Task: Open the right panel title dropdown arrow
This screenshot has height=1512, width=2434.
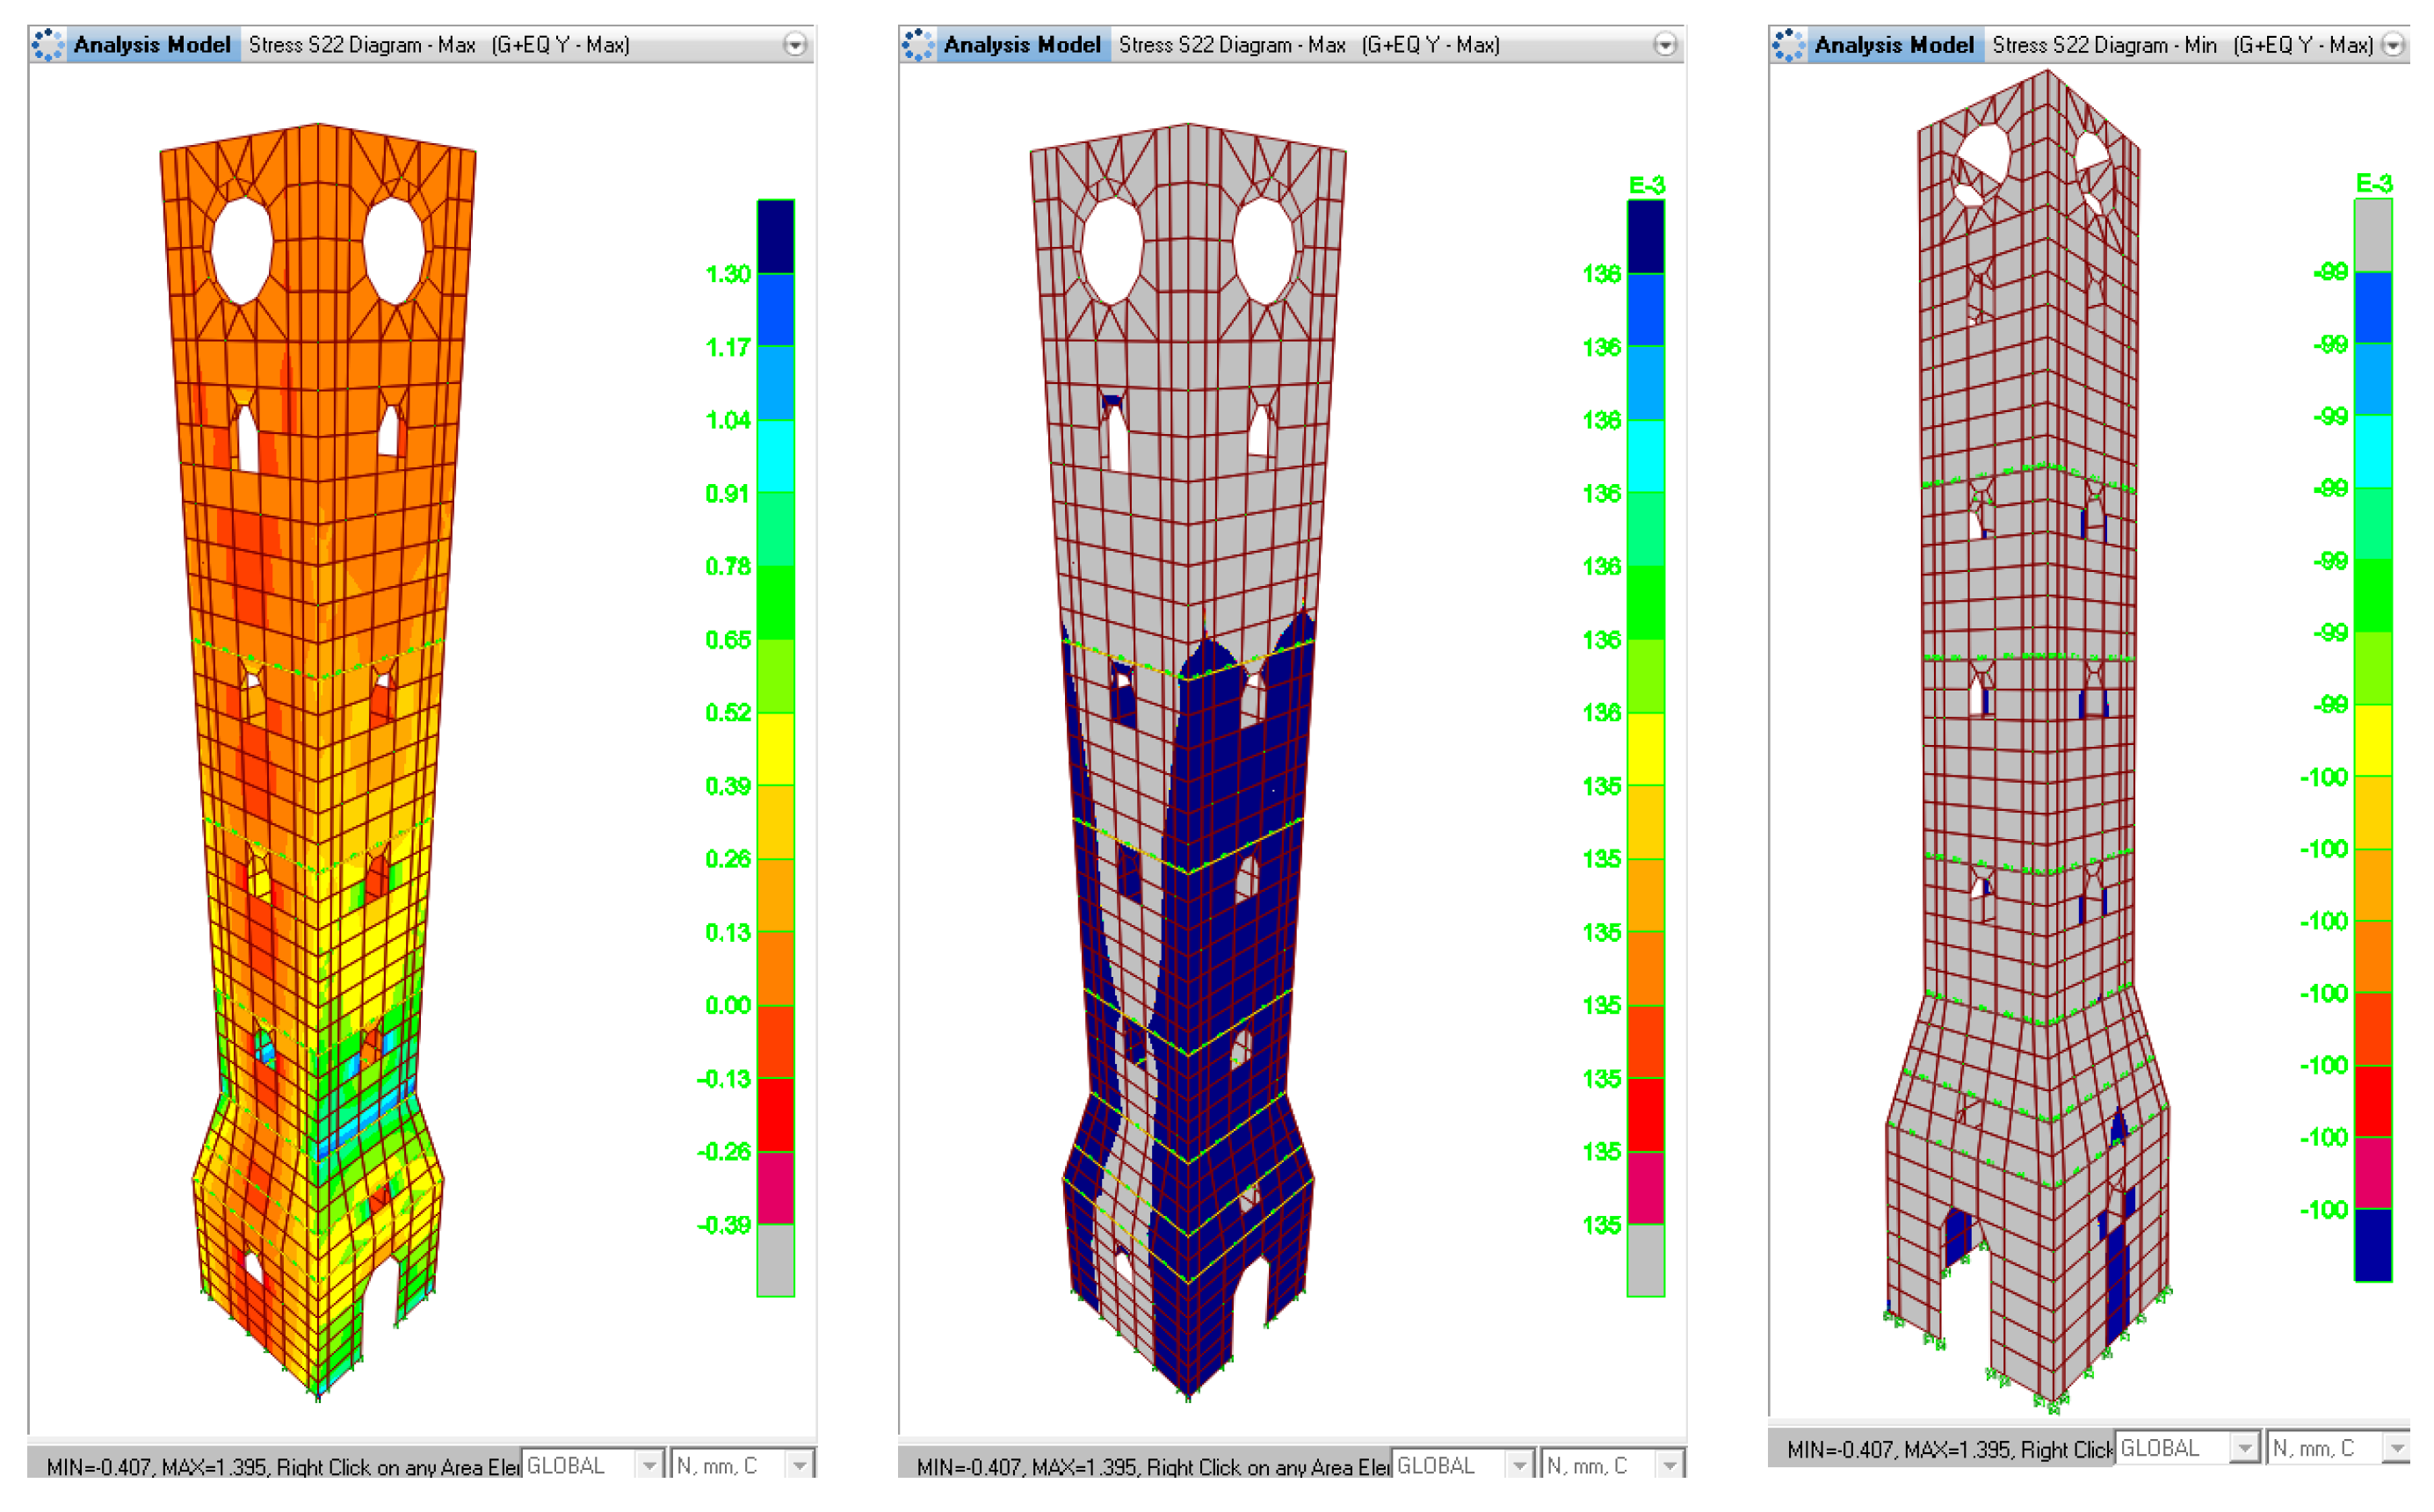Action: point(2394,45)
